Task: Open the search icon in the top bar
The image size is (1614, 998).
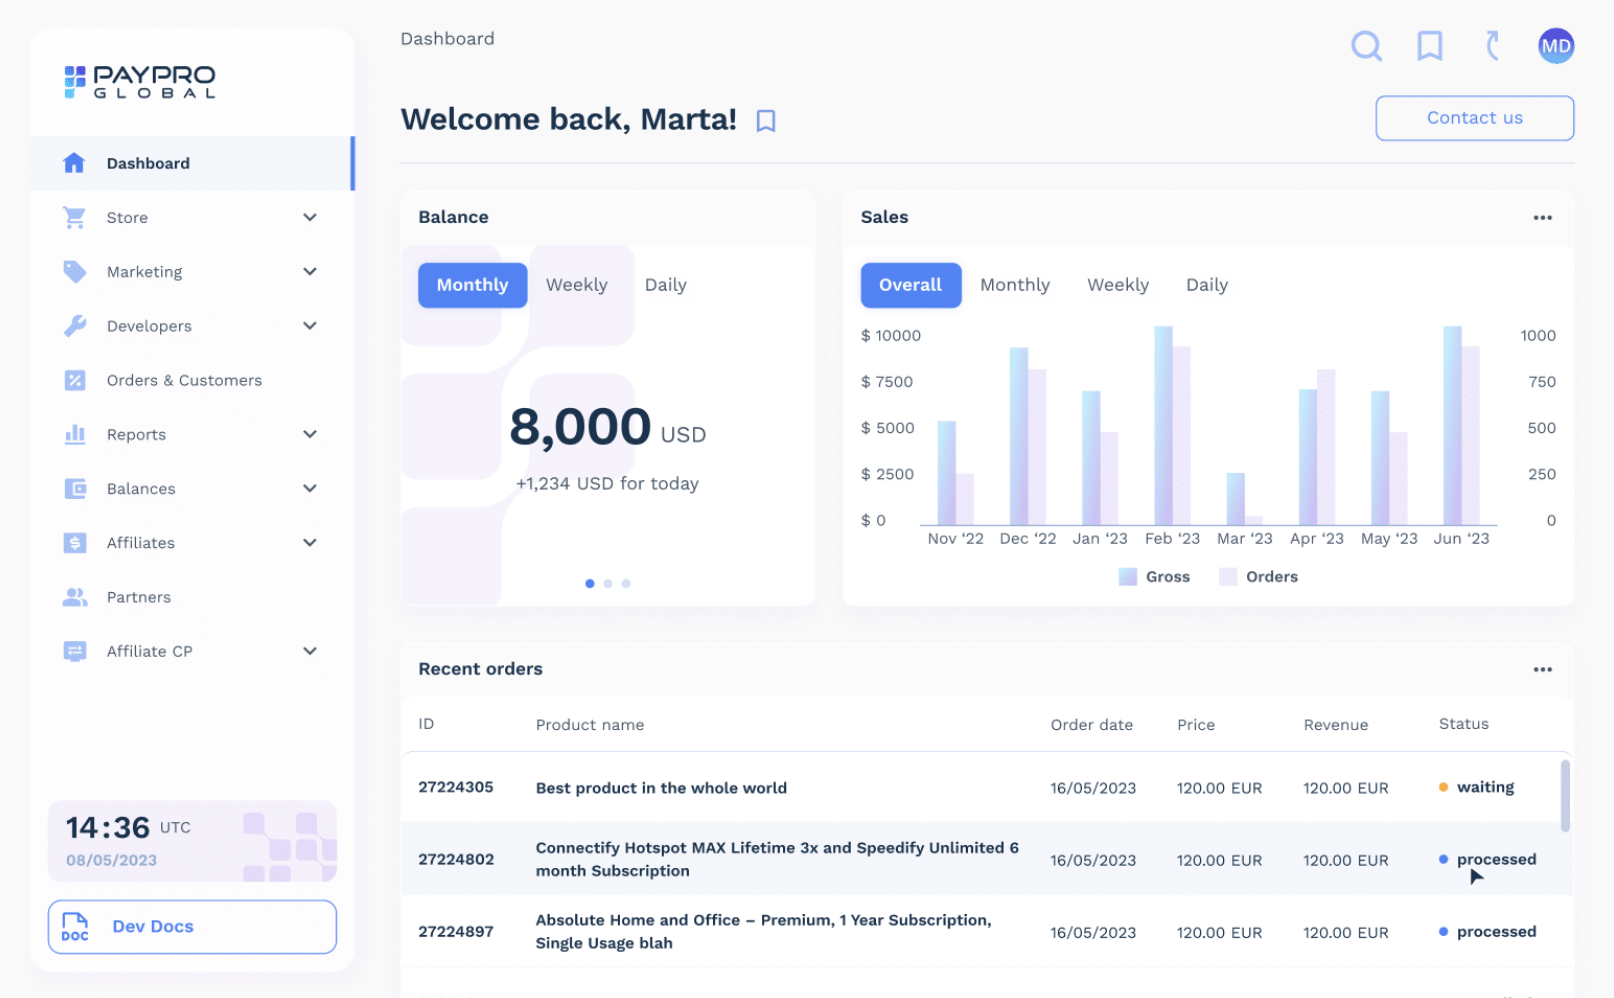Action: point(1366,46)
